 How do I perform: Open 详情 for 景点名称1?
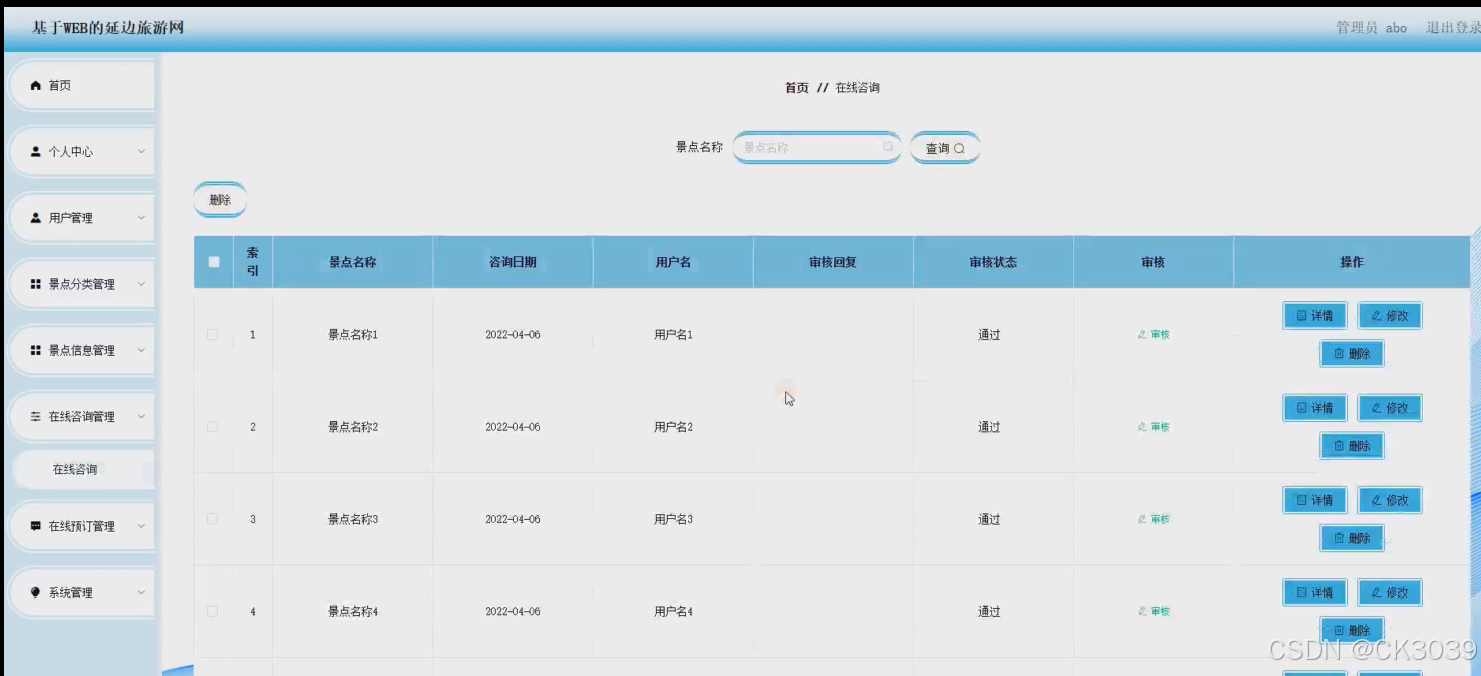click(x=1315, y=316)
